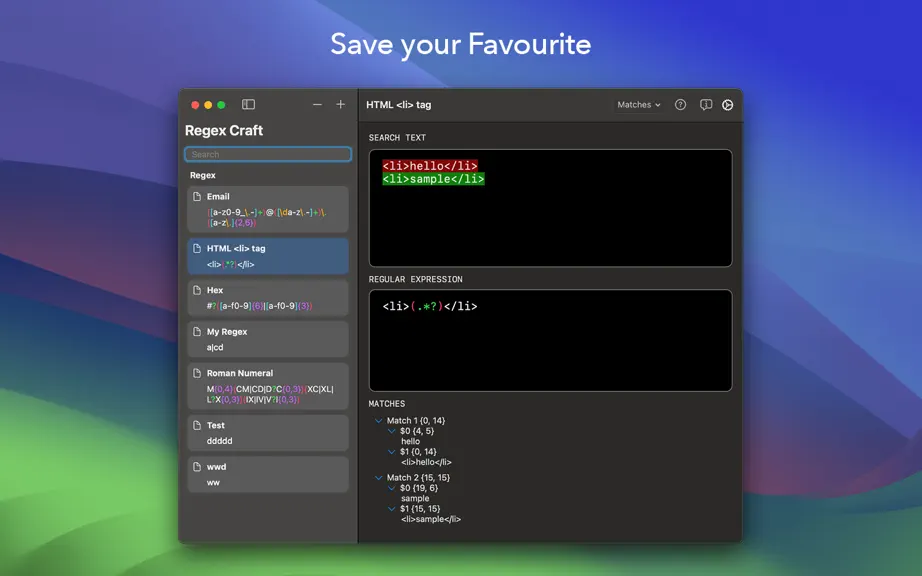Click the highlighted <li>sample</li> search line
This screenshot has width=922, height=576.
433,179
